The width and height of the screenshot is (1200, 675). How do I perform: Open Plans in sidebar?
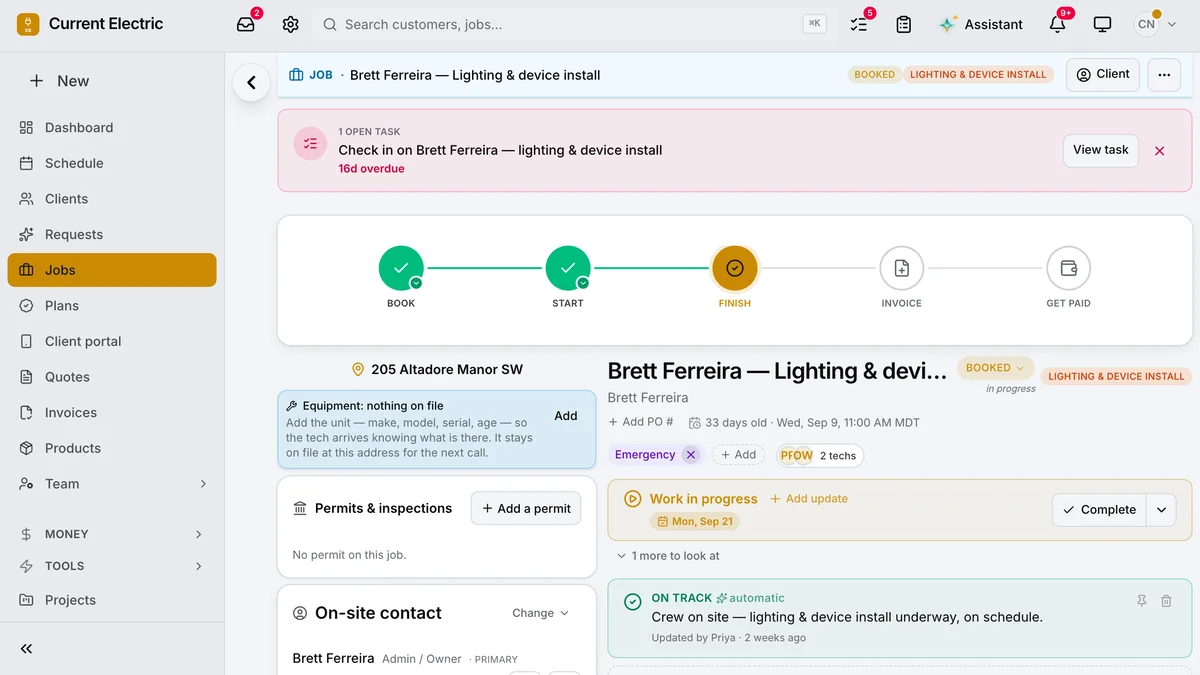coord(112,306)
